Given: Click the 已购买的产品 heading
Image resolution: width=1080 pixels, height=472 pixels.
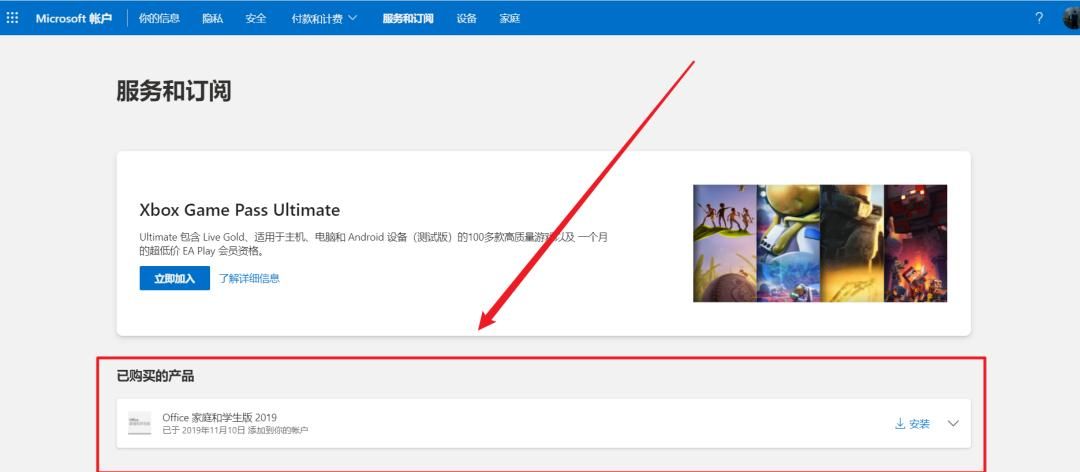Looking at the screenshot, I should point(155,376).
